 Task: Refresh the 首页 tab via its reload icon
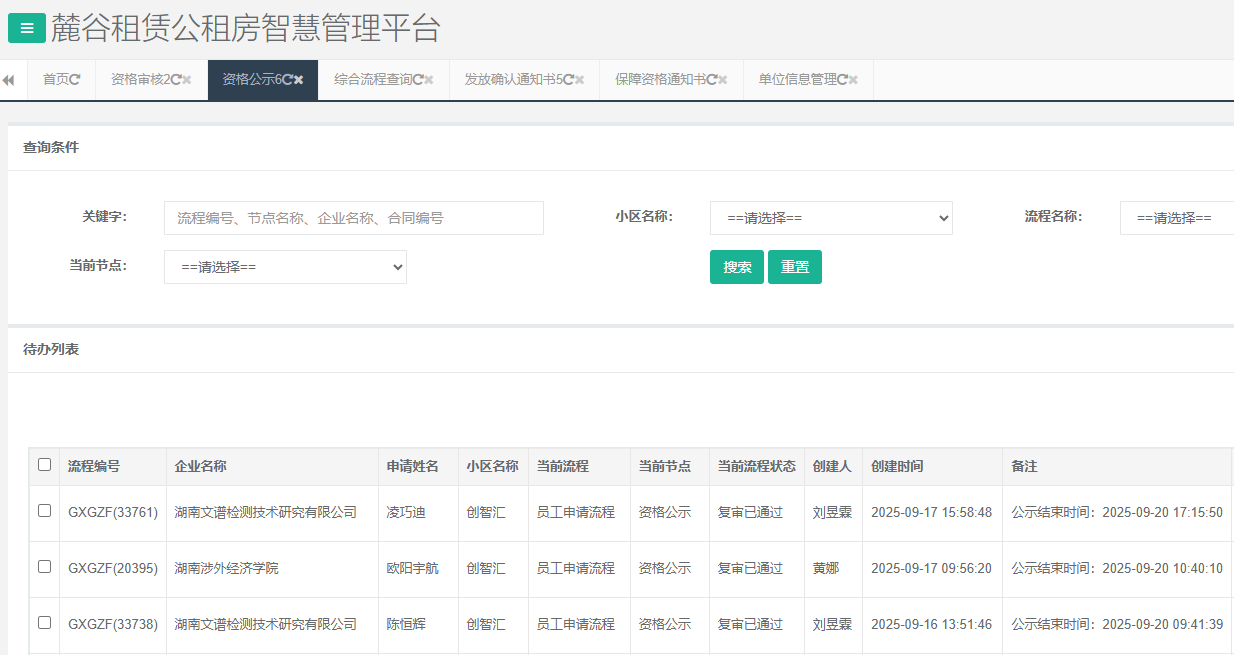click(75, 80)
